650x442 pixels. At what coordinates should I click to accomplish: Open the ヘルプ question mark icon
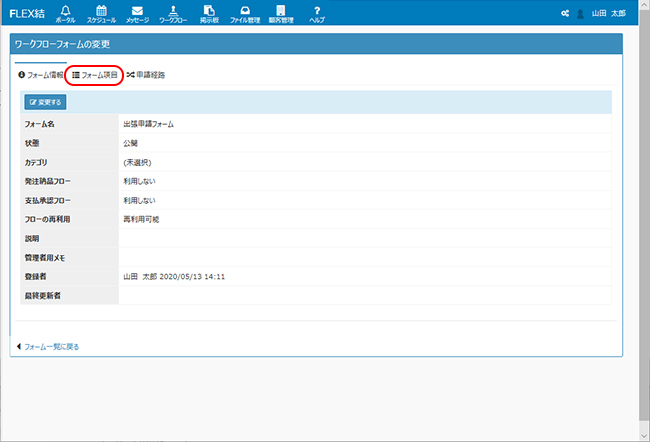(317, 14)
